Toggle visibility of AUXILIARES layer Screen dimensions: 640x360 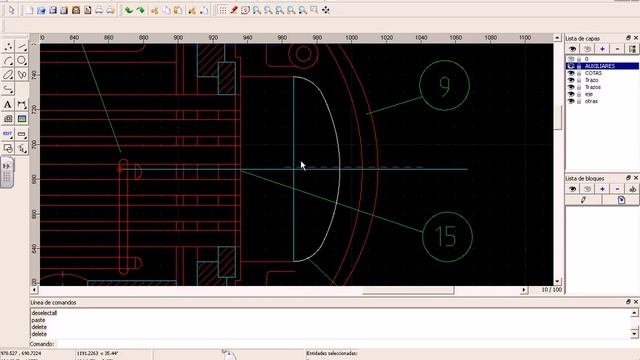click(571, 66)
